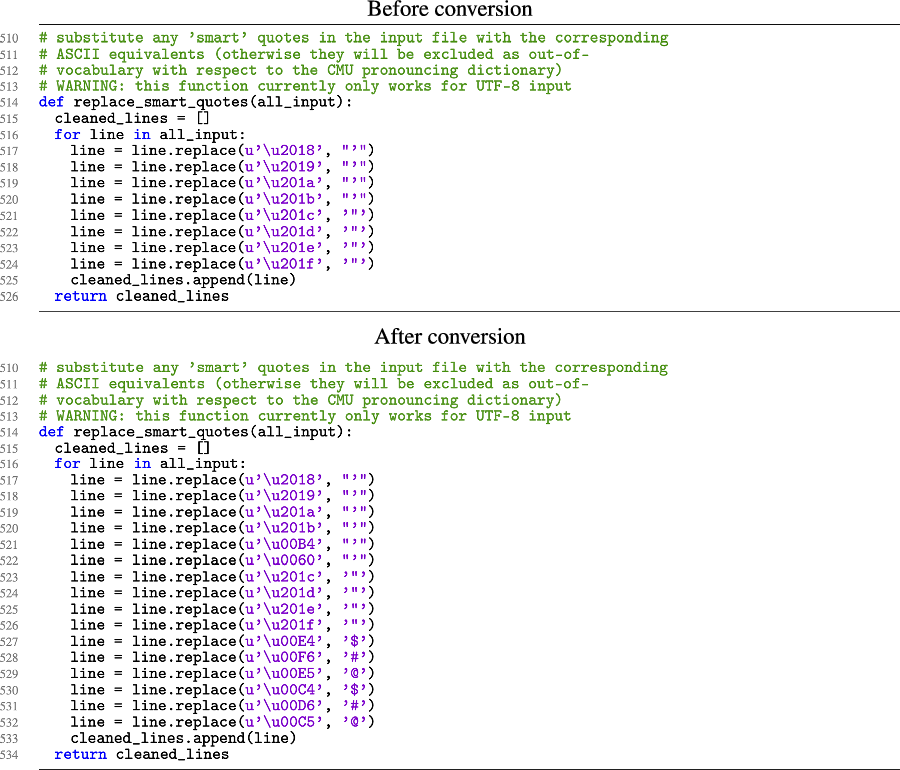The image size is (900, 770).
Task: Click the for keyword in After listing
Action: coord(67,464)
